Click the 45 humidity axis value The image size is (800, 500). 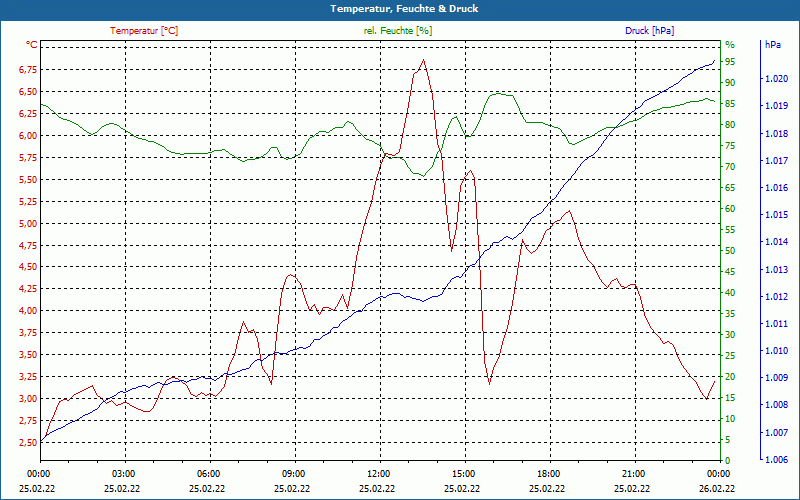730,272
